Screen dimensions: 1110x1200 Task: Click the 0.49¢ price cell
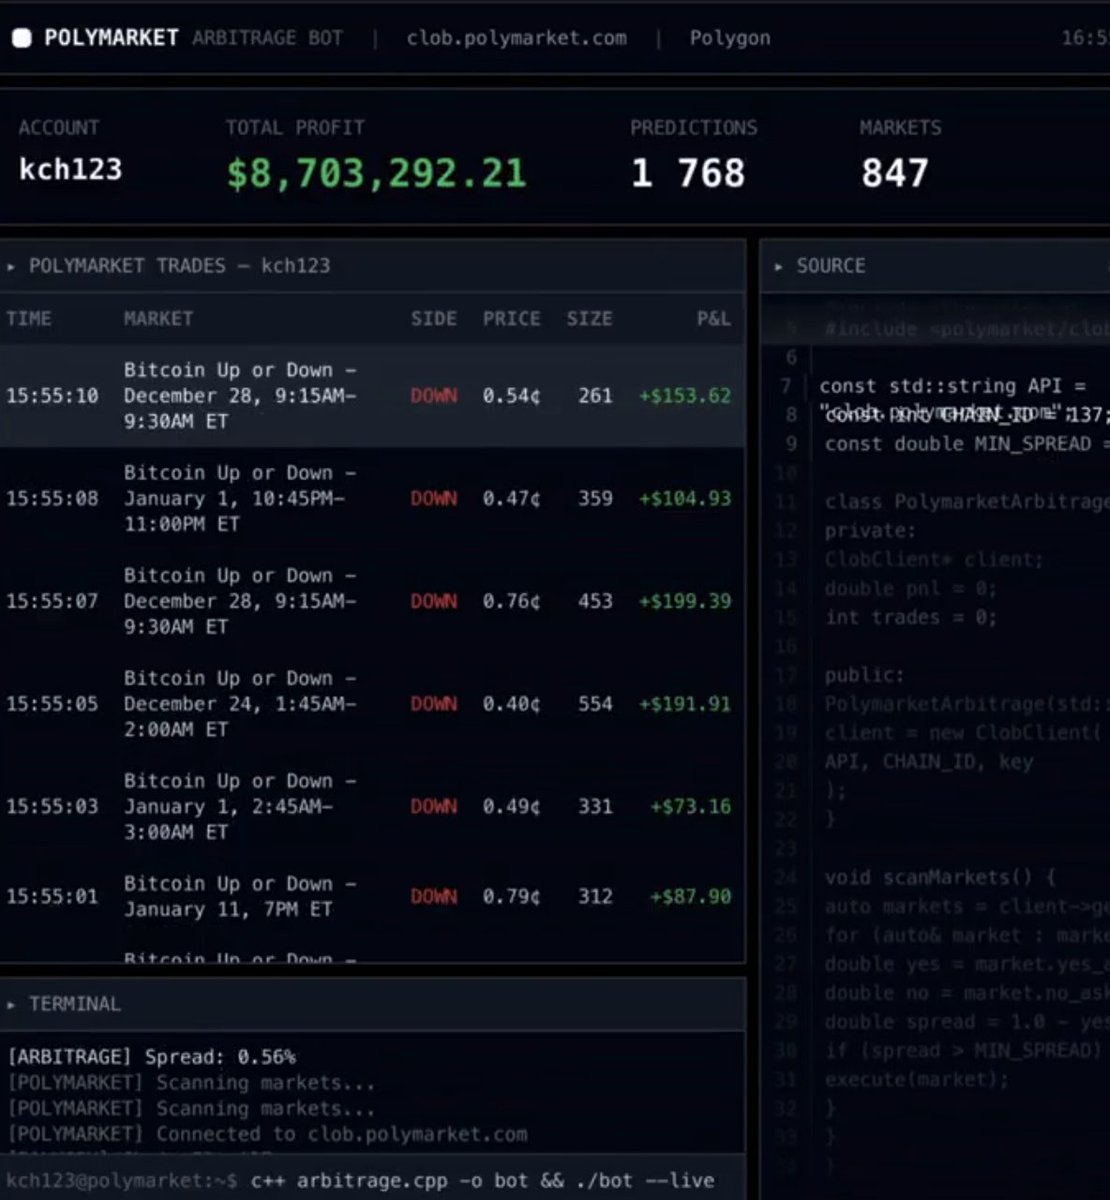(511, 806)
